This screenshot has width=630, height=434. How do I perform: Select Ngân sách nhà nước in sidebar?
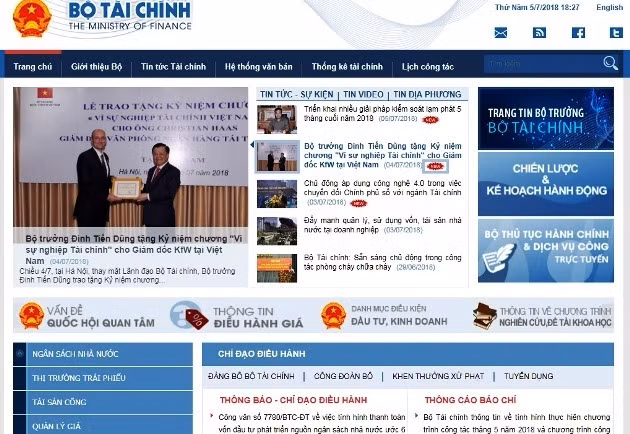click(x=103, y=354)
